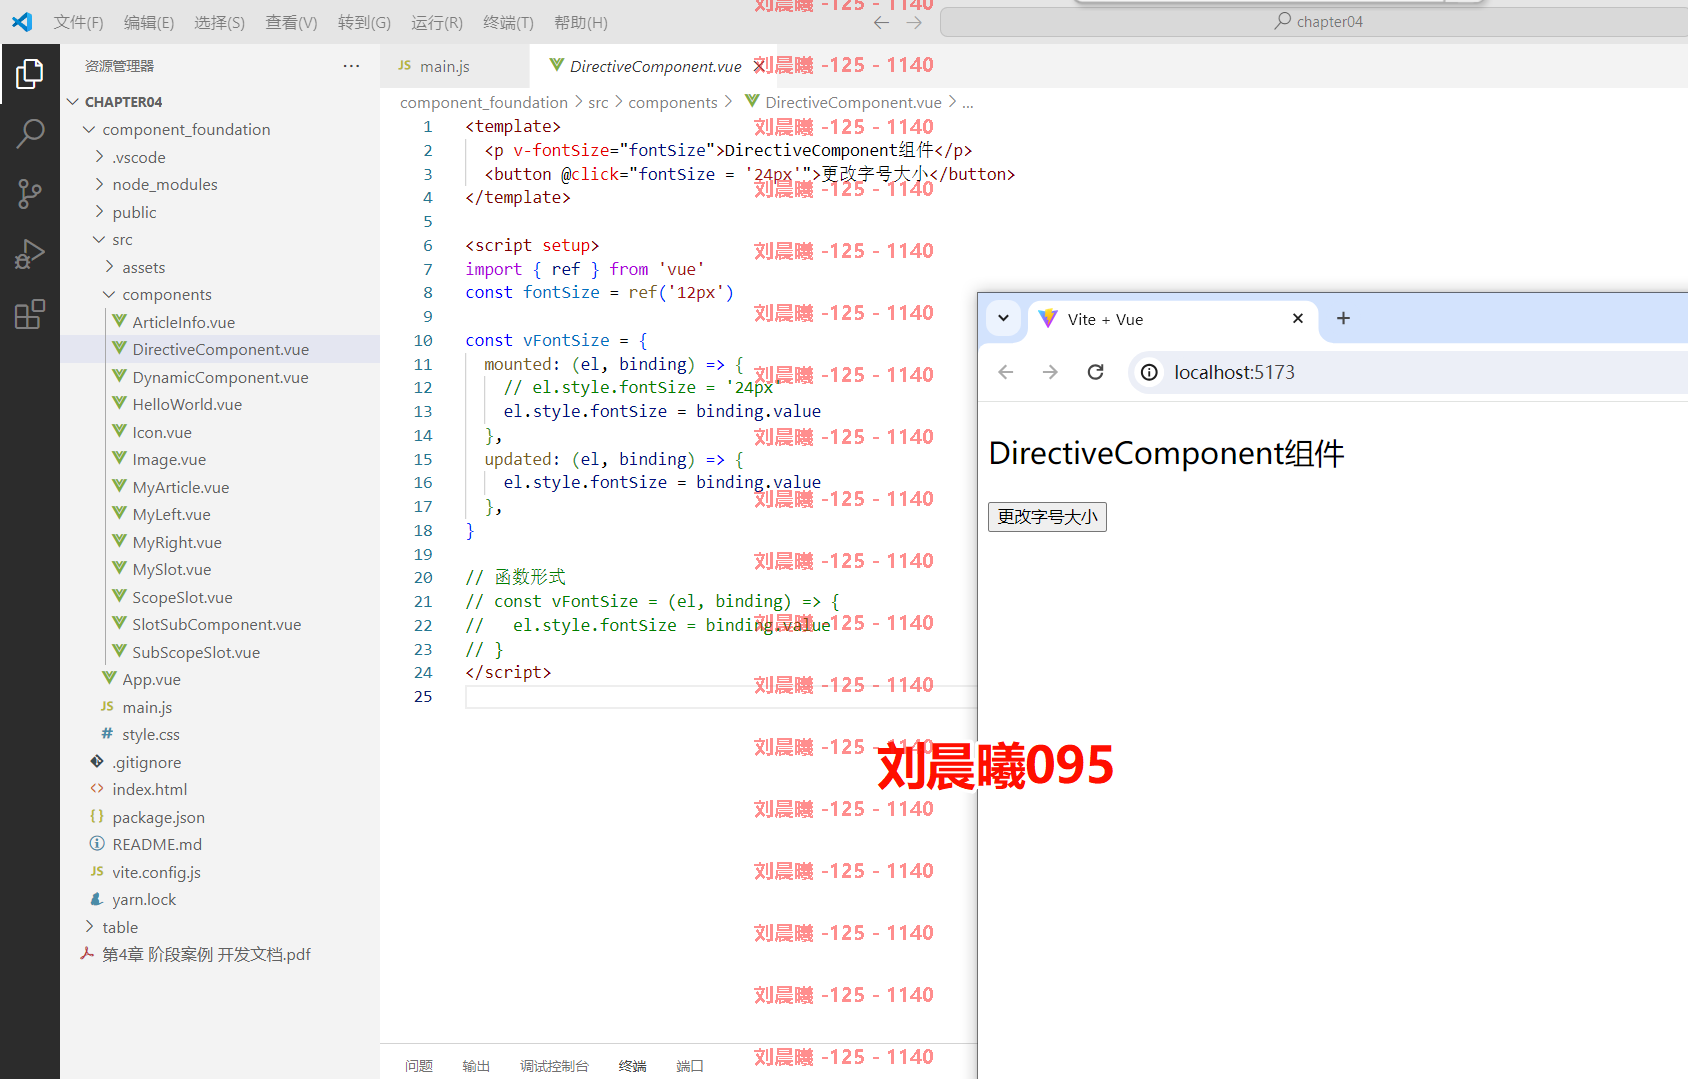Open style.css in the explorer

click(220, 734)
